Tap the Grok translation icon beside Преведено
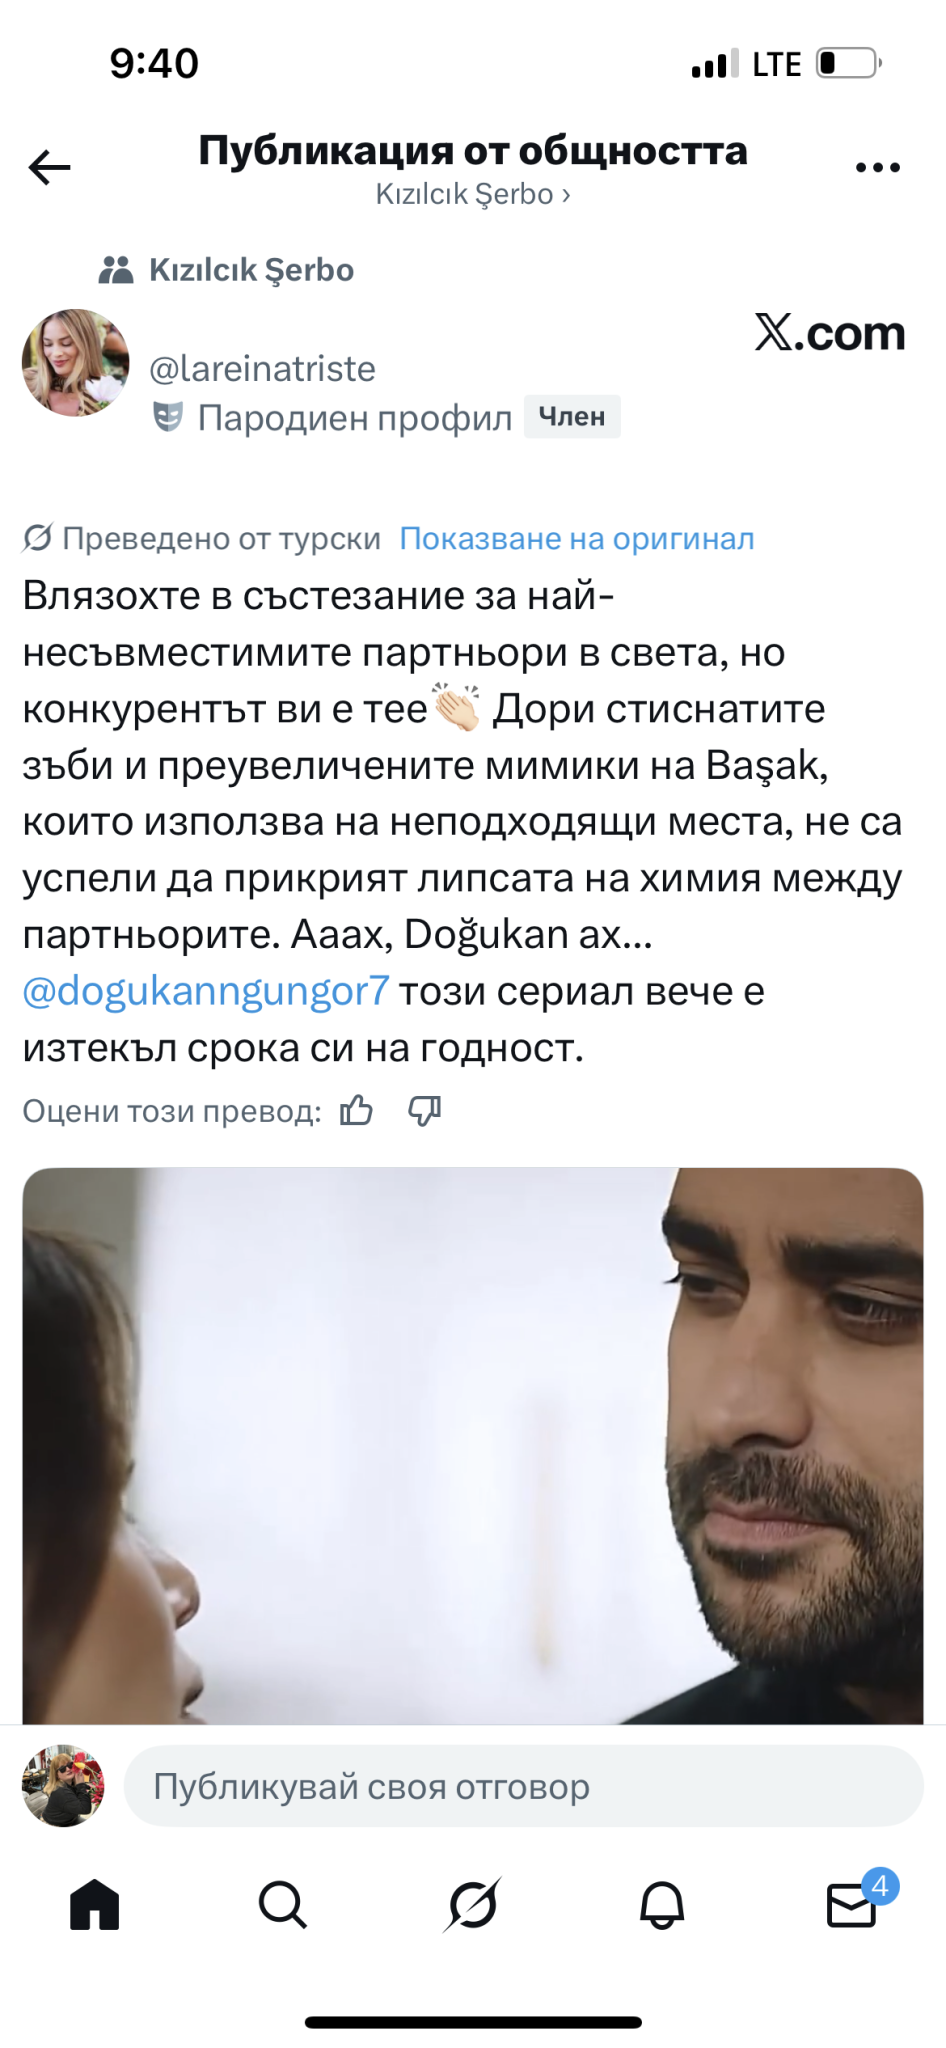The image size is (946, 2048). click(x=37, y=538)
